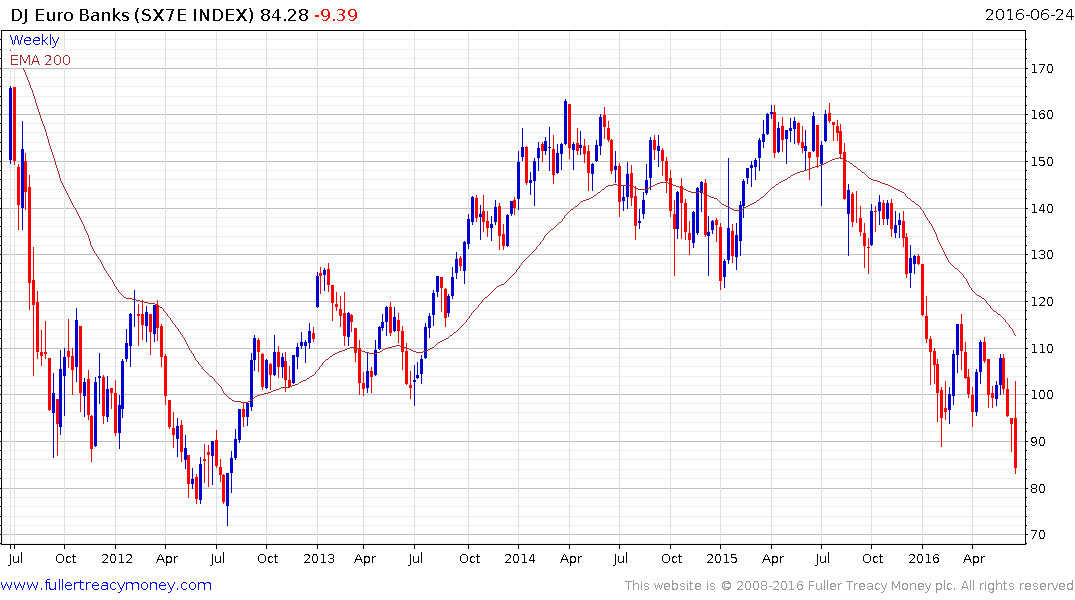Click the 150 price axis label

point(1042,161)
